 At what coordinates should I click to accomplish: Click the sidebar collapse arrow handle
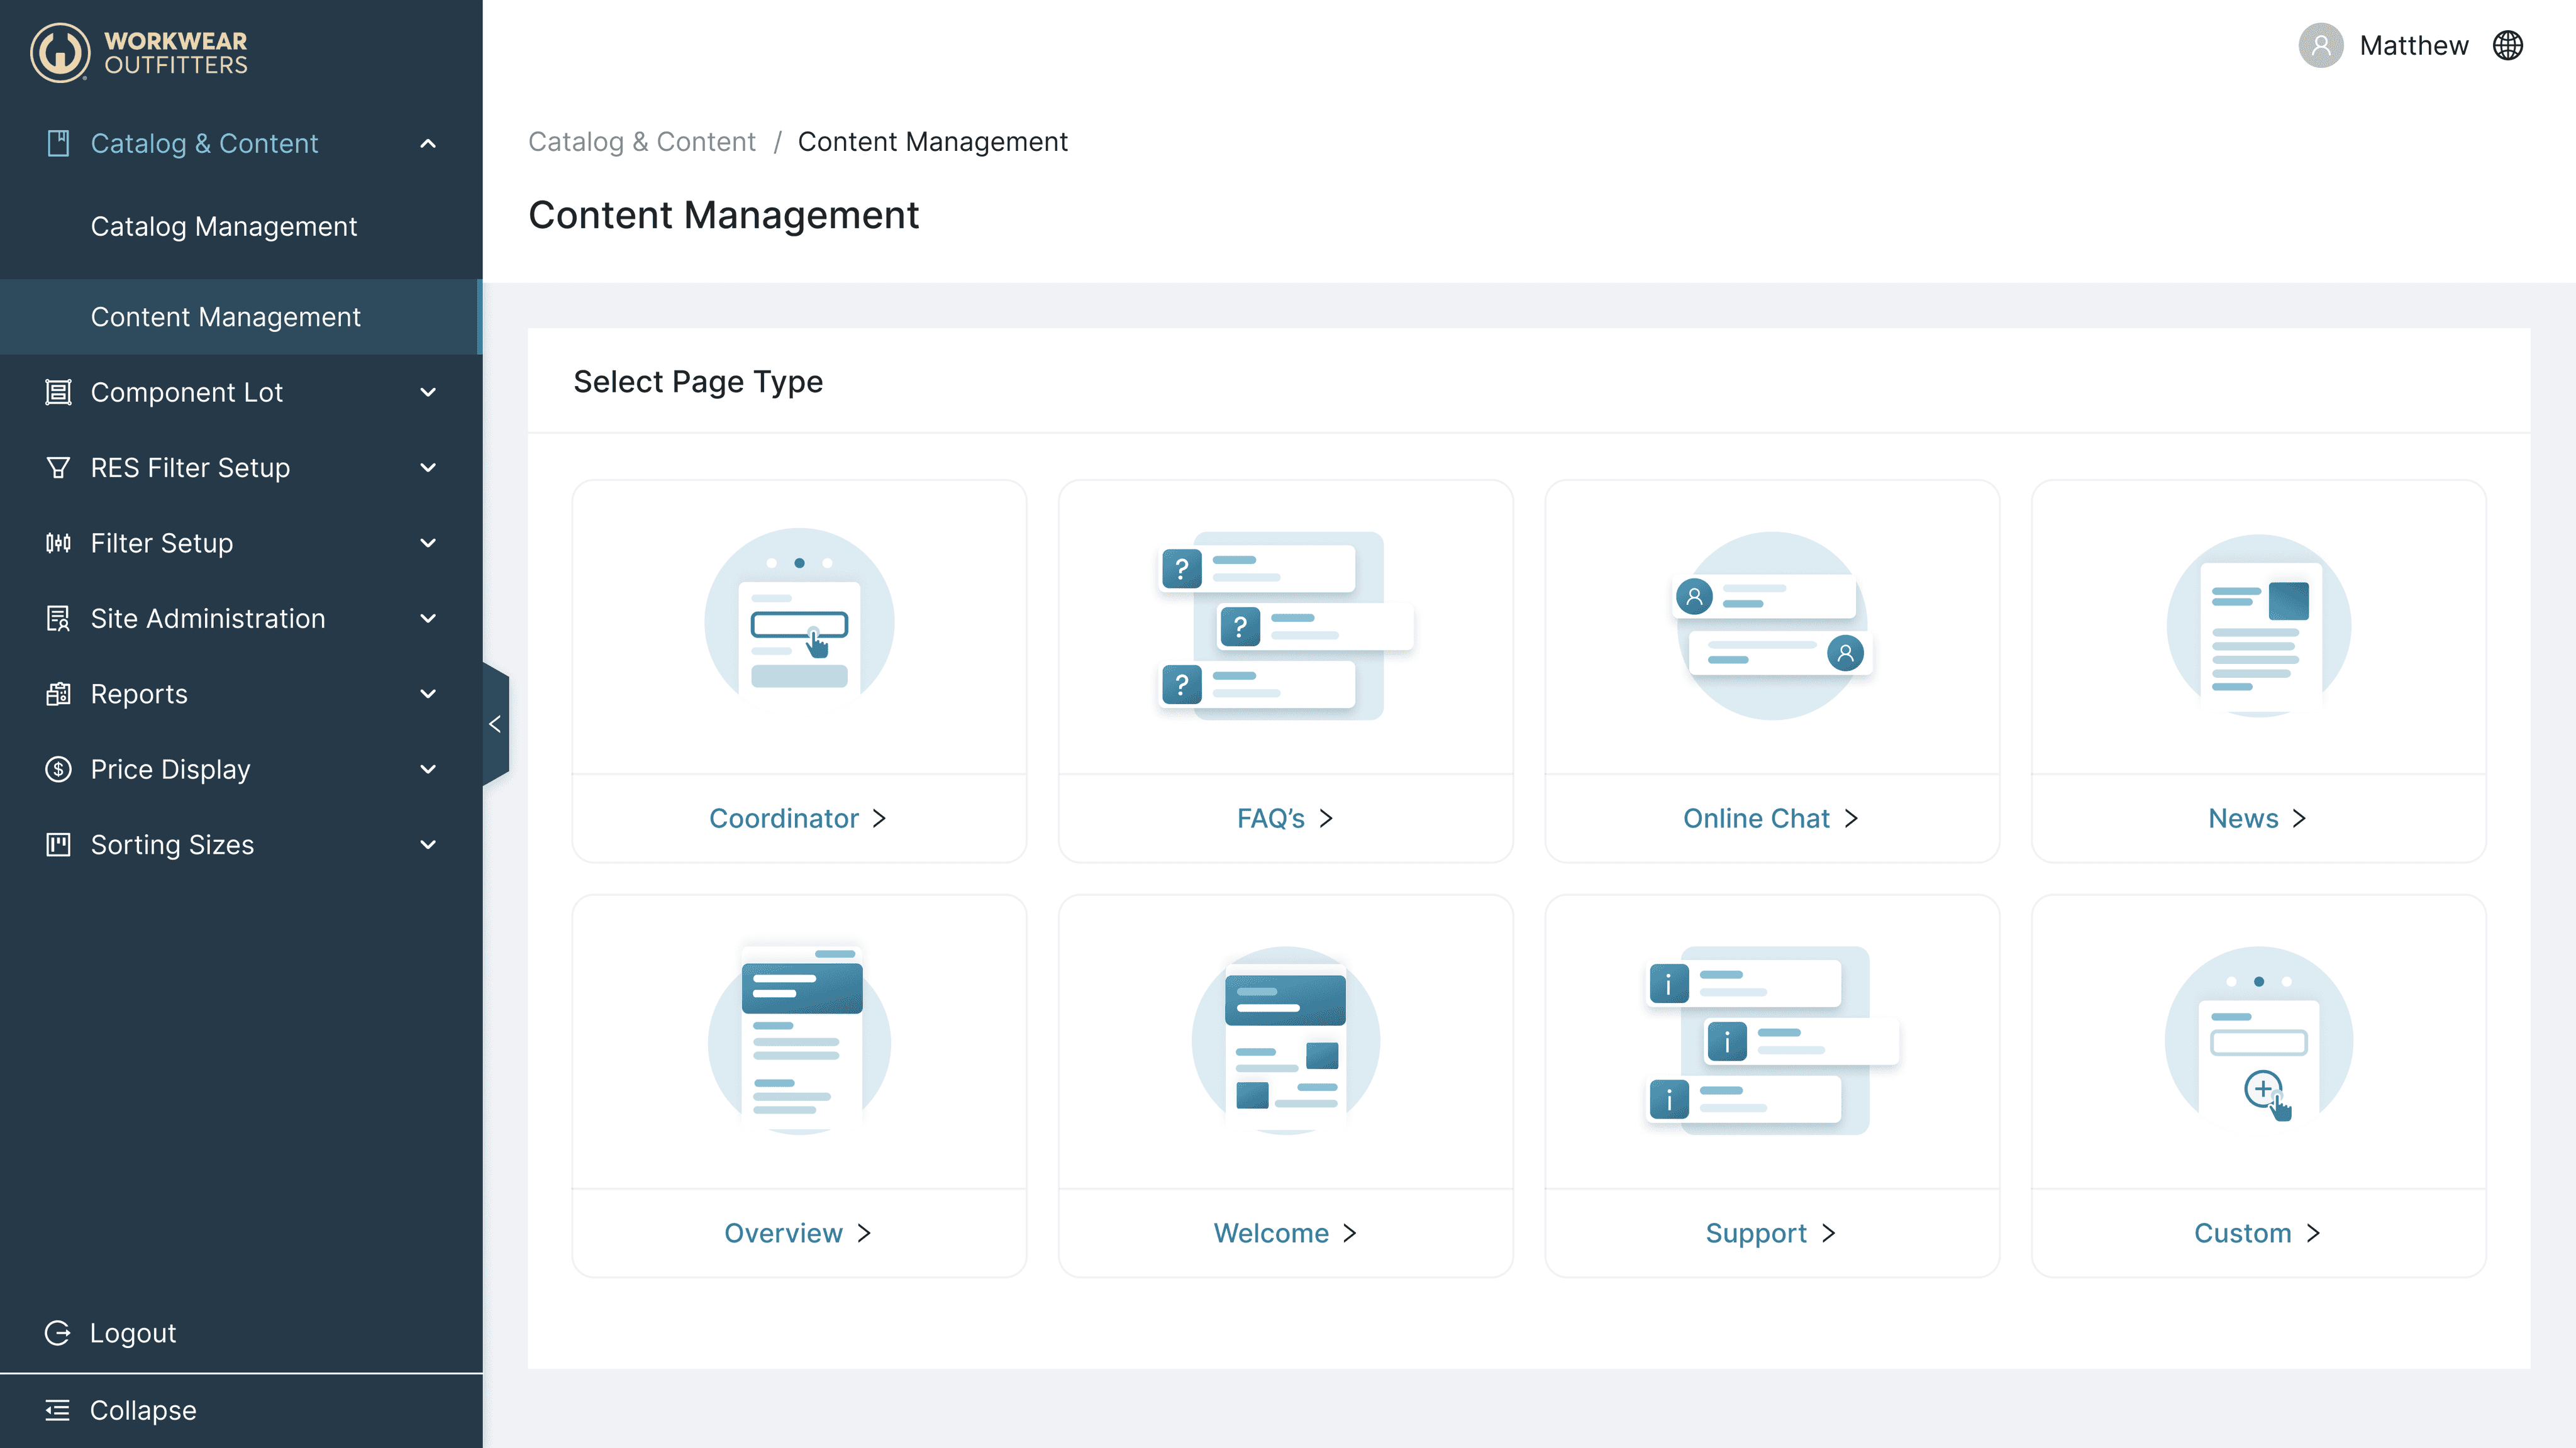(495, 724)
